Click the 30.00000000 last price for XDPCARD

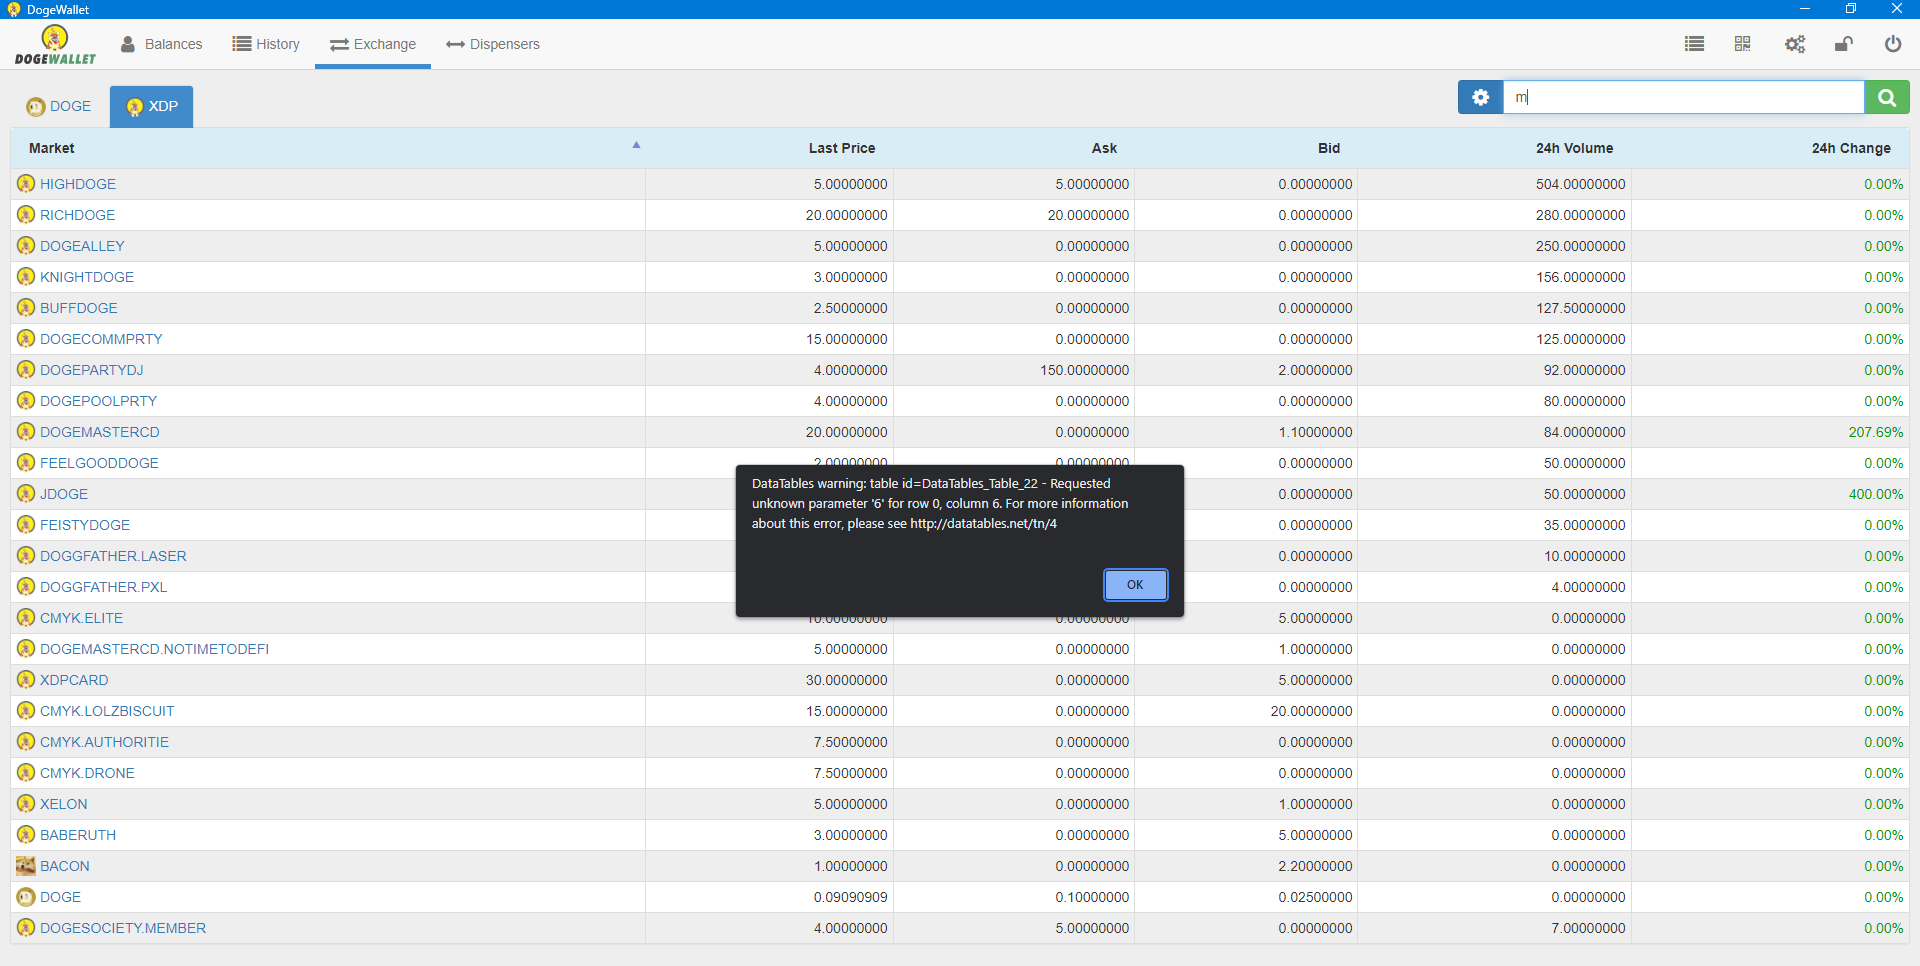coord(847,680)
